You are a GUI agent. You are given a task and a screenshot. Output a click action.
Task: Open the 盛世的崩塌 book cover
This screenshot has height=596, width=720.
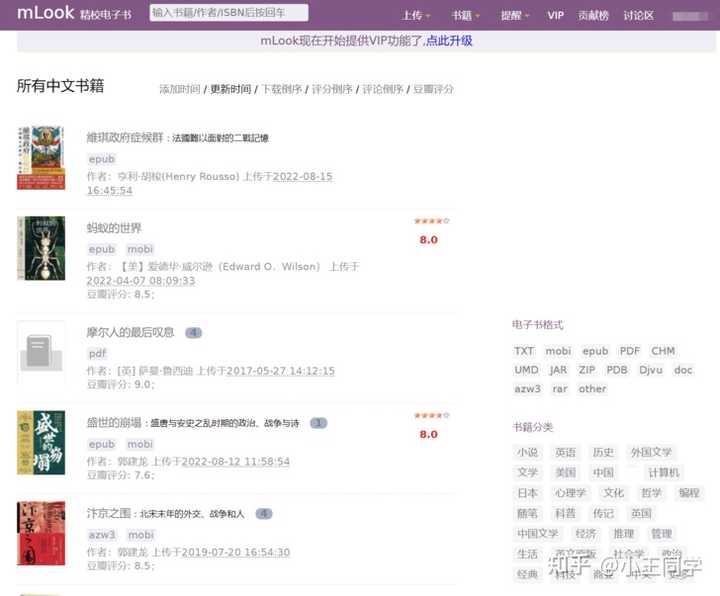[41, 441]
